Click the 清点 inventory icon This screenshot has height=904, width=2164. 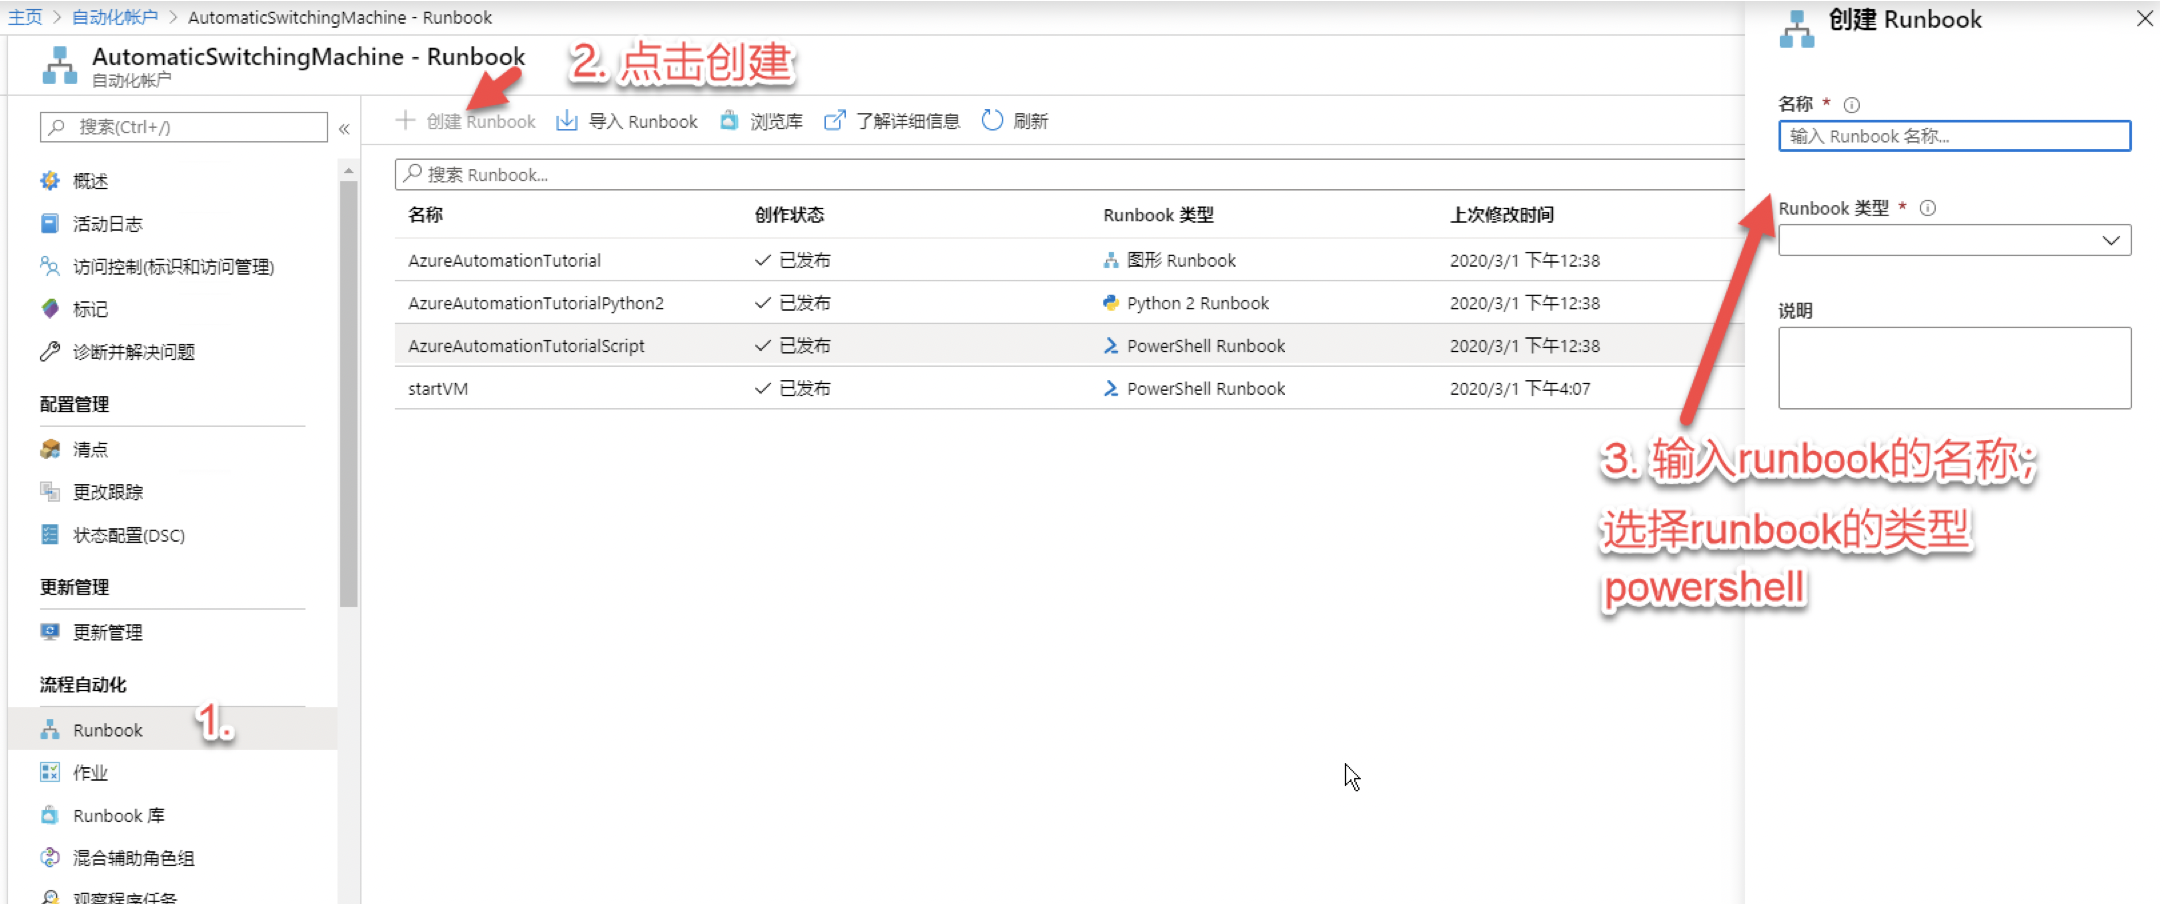(x=50, y=449)
